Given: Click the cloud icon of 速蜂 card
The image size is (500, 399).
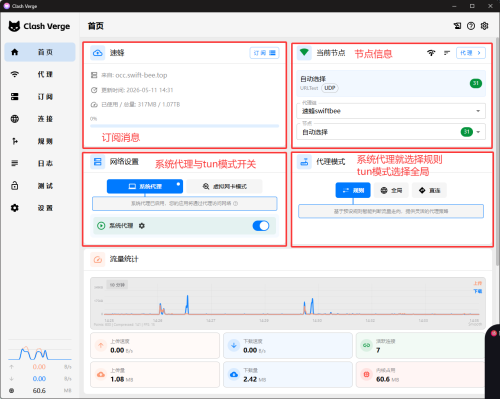Looking at the screenshot, I should (x=98, y=53).
